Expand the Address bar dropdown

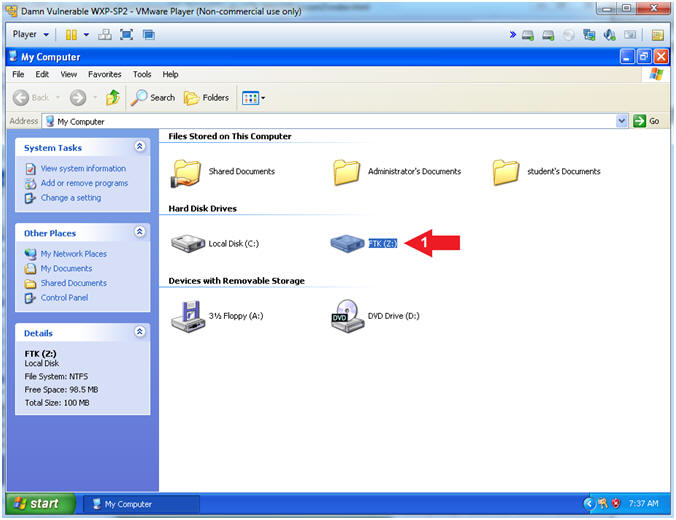pos(621,122)
